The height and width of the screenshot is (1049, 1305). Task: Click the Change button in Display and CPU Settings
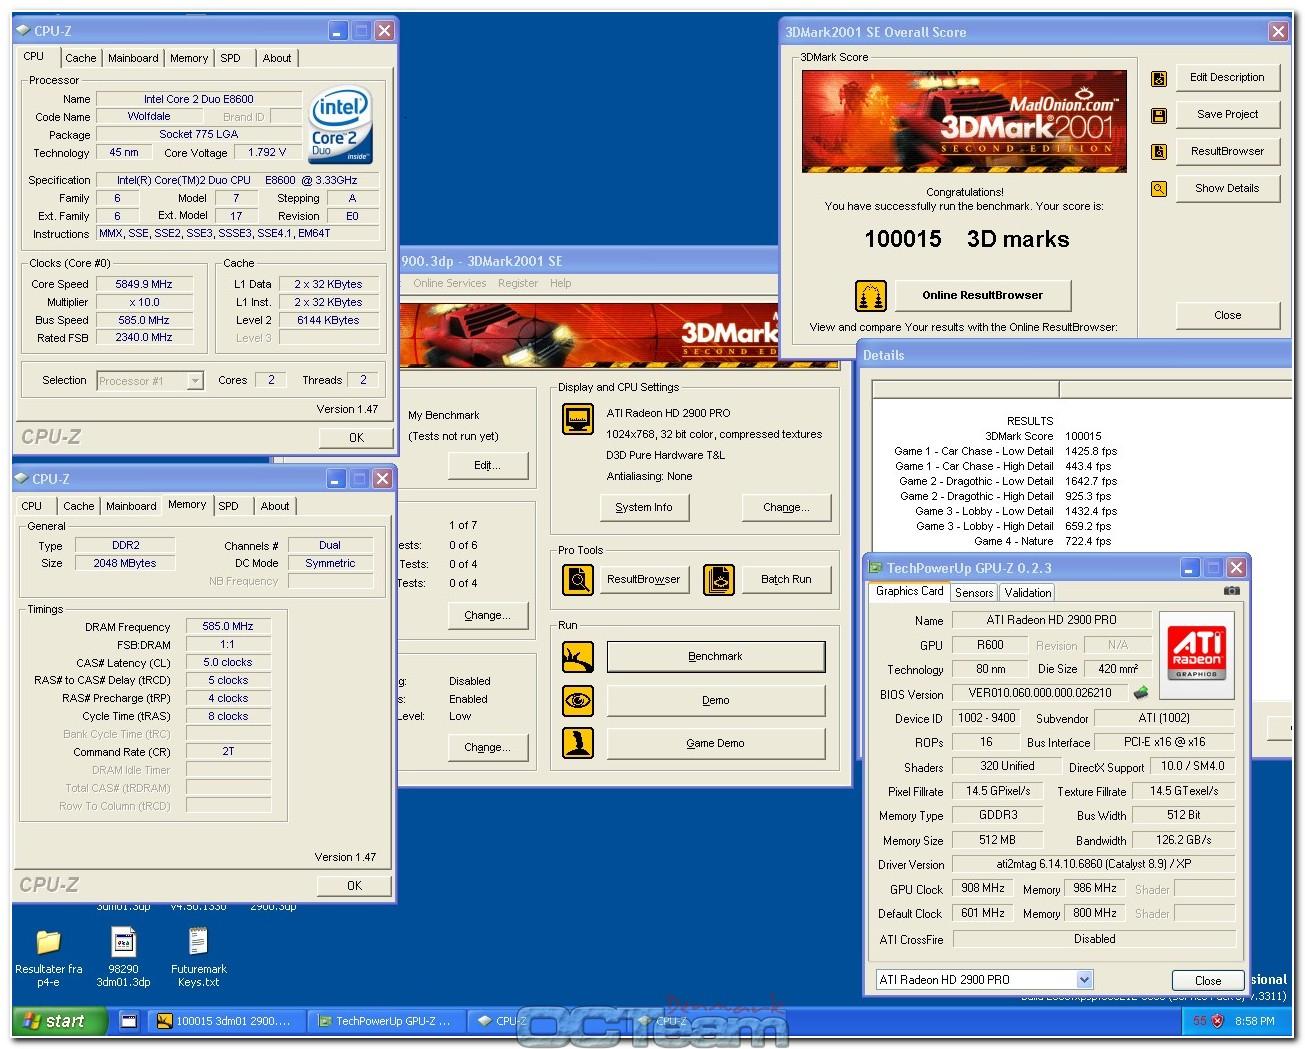point(787,507)
